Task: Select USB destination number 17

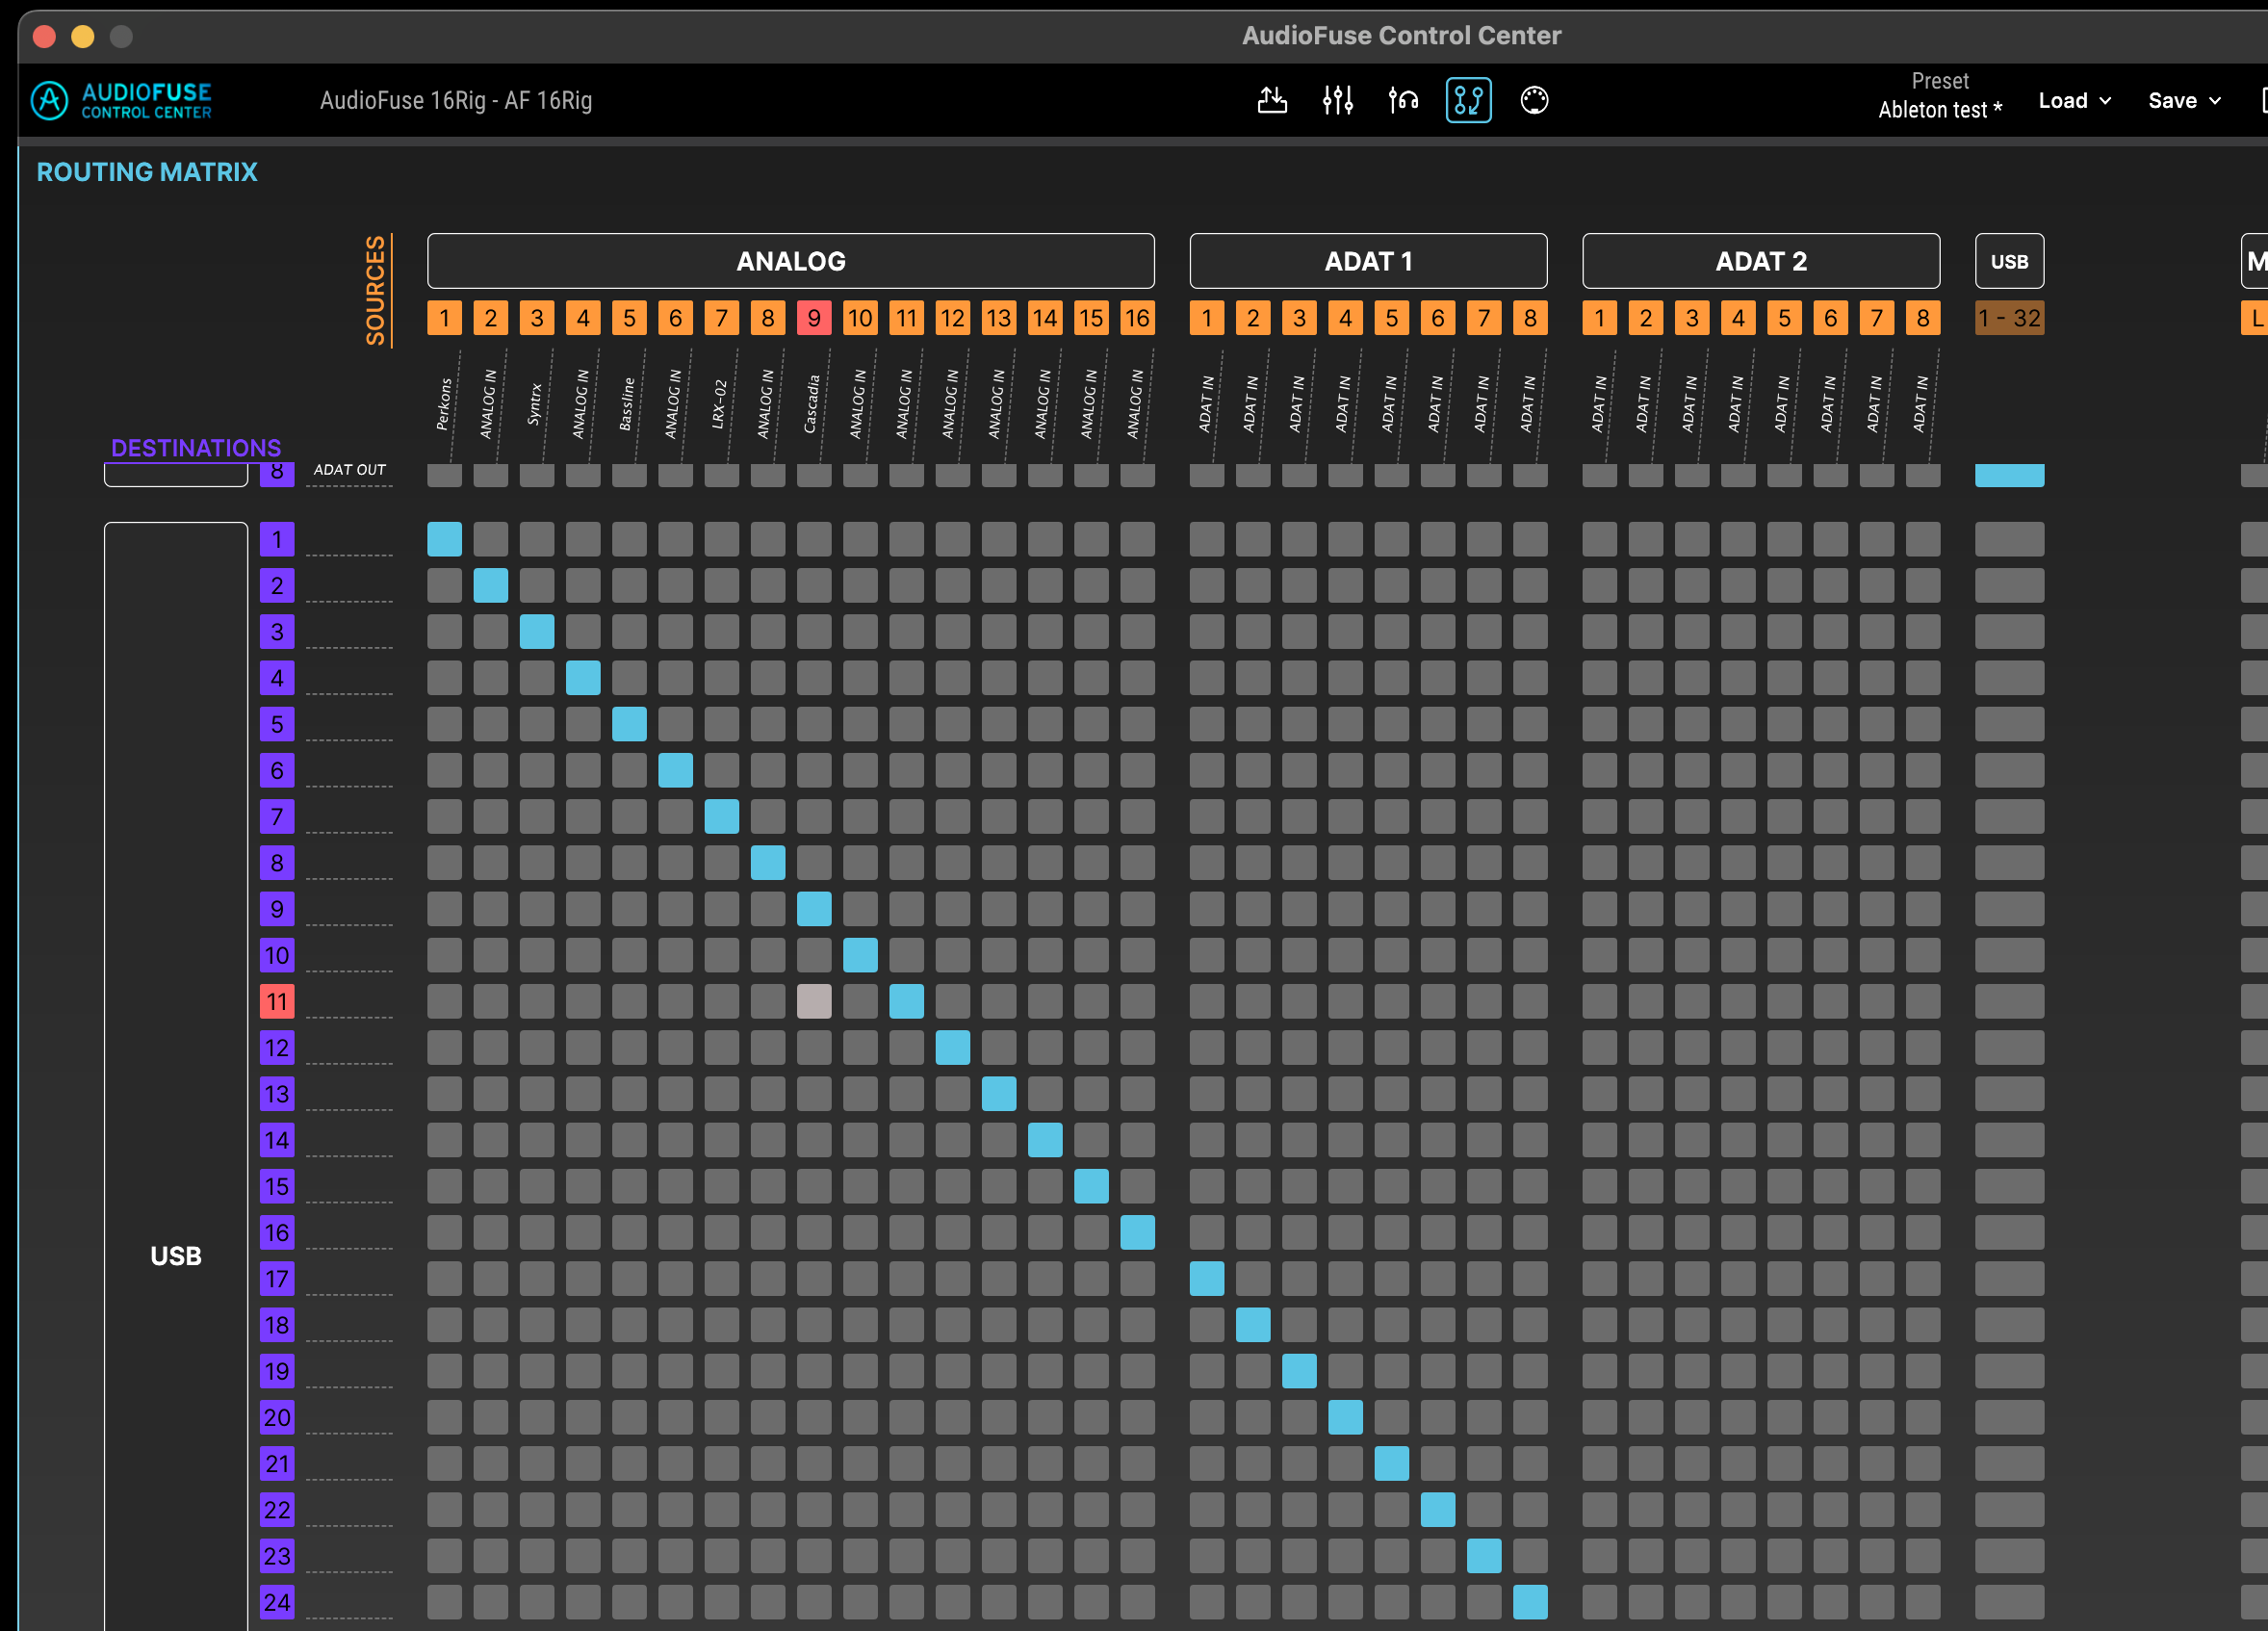Action: click(277, 1278)
